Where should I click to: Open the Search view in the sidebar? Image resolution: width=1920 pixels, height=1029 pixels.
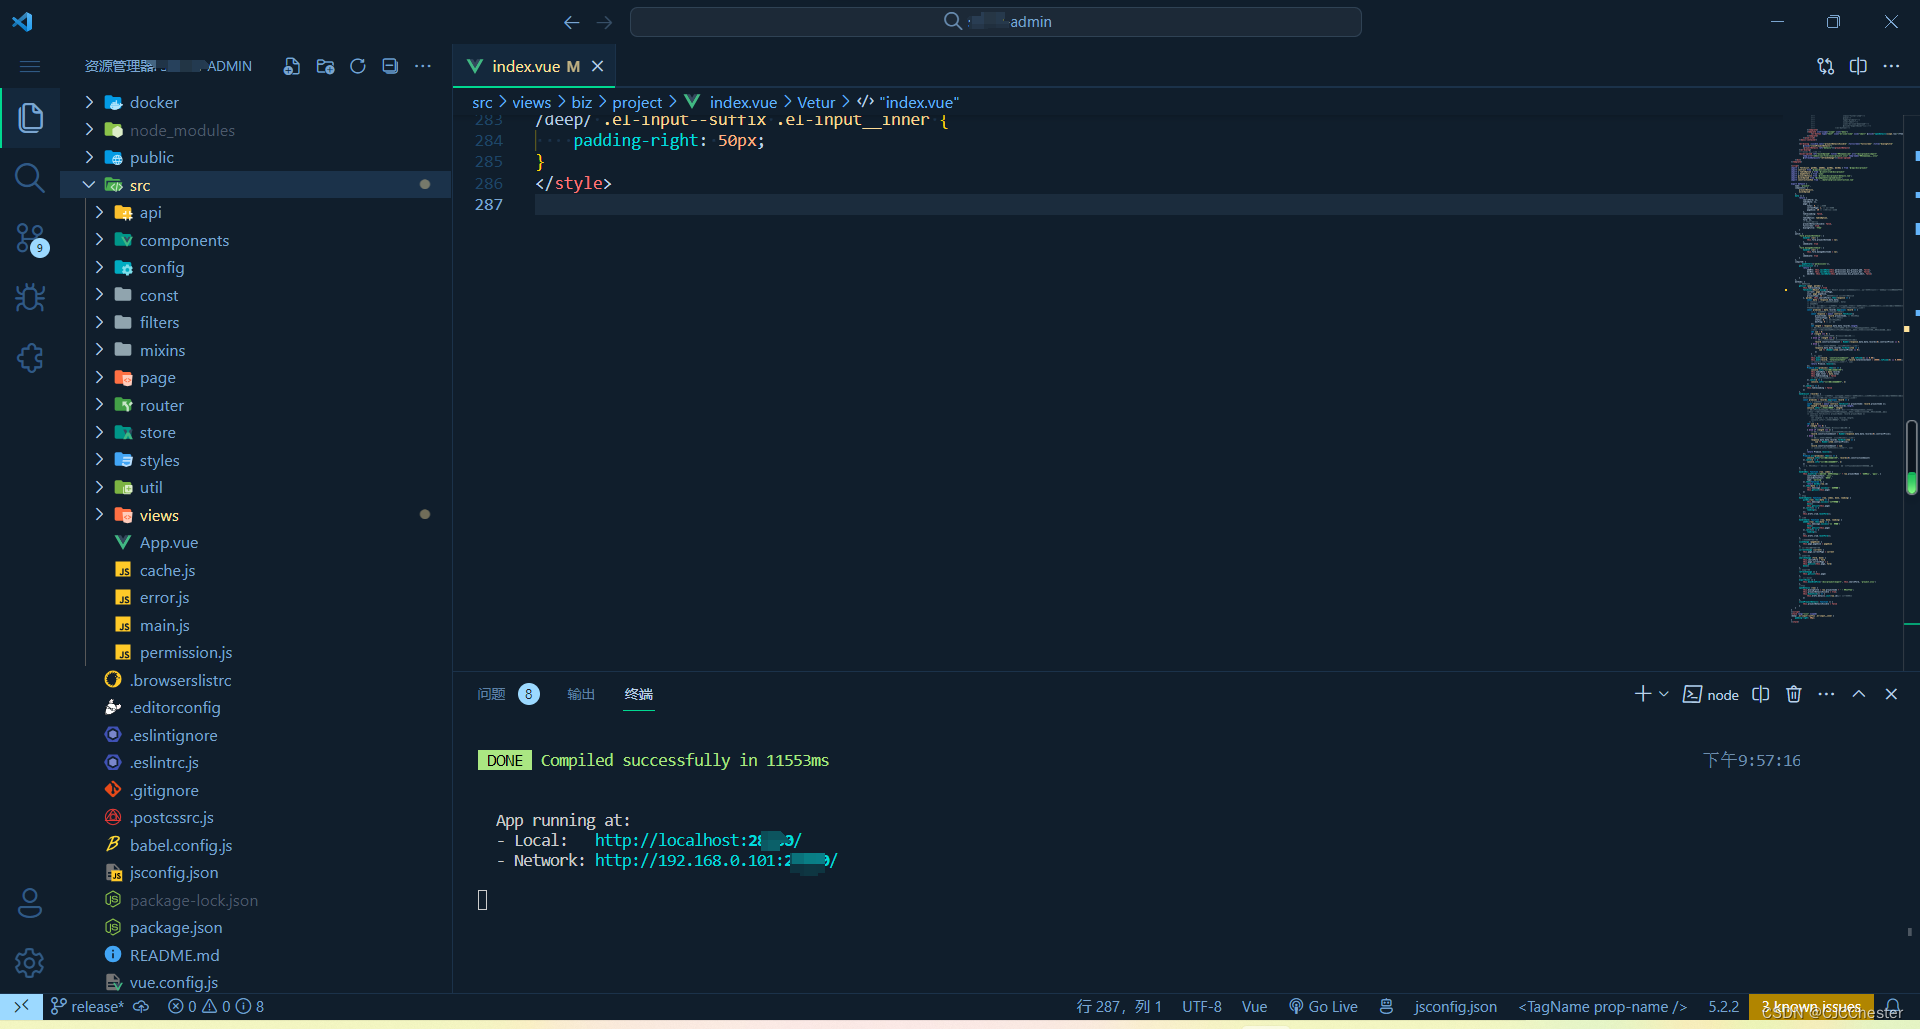click(x=30, y=178)
